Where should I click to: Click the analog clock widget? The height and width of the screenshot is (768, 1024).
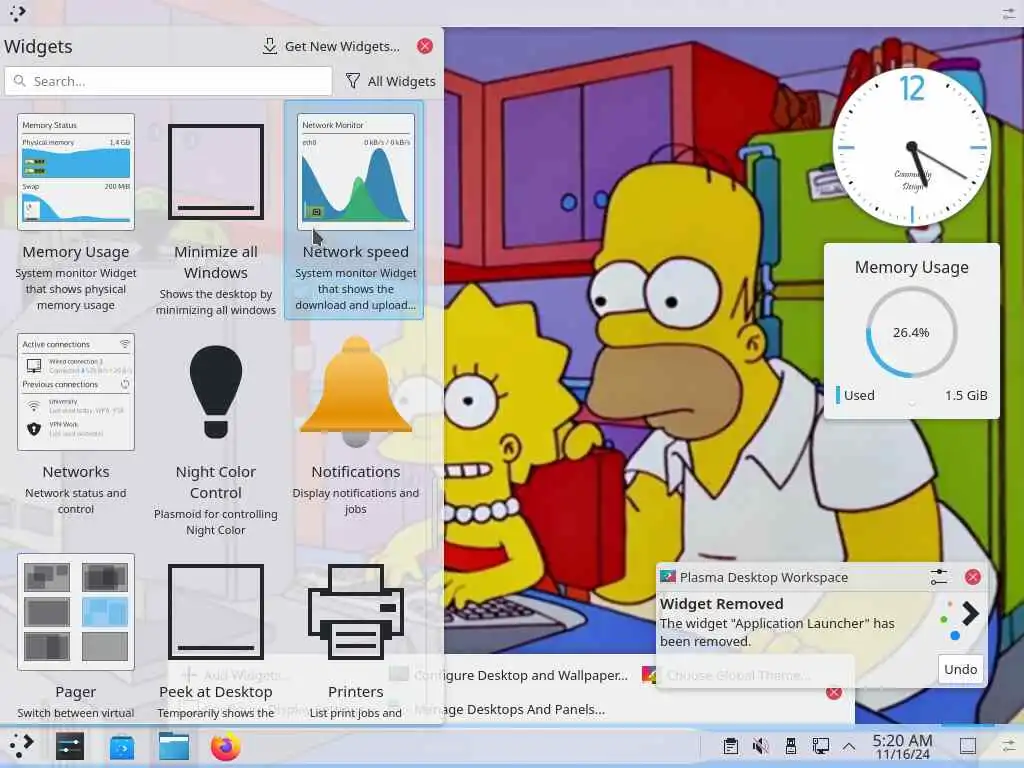(912, 147)
